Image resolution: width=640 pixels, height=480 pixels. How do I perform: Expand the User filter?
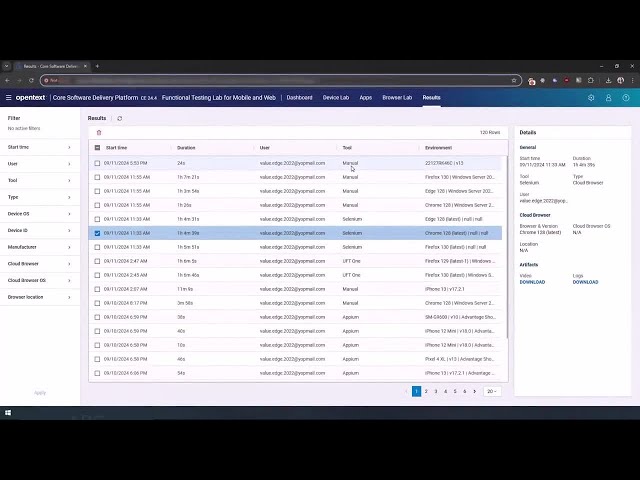pyautogui.click(x=40, y=164)
